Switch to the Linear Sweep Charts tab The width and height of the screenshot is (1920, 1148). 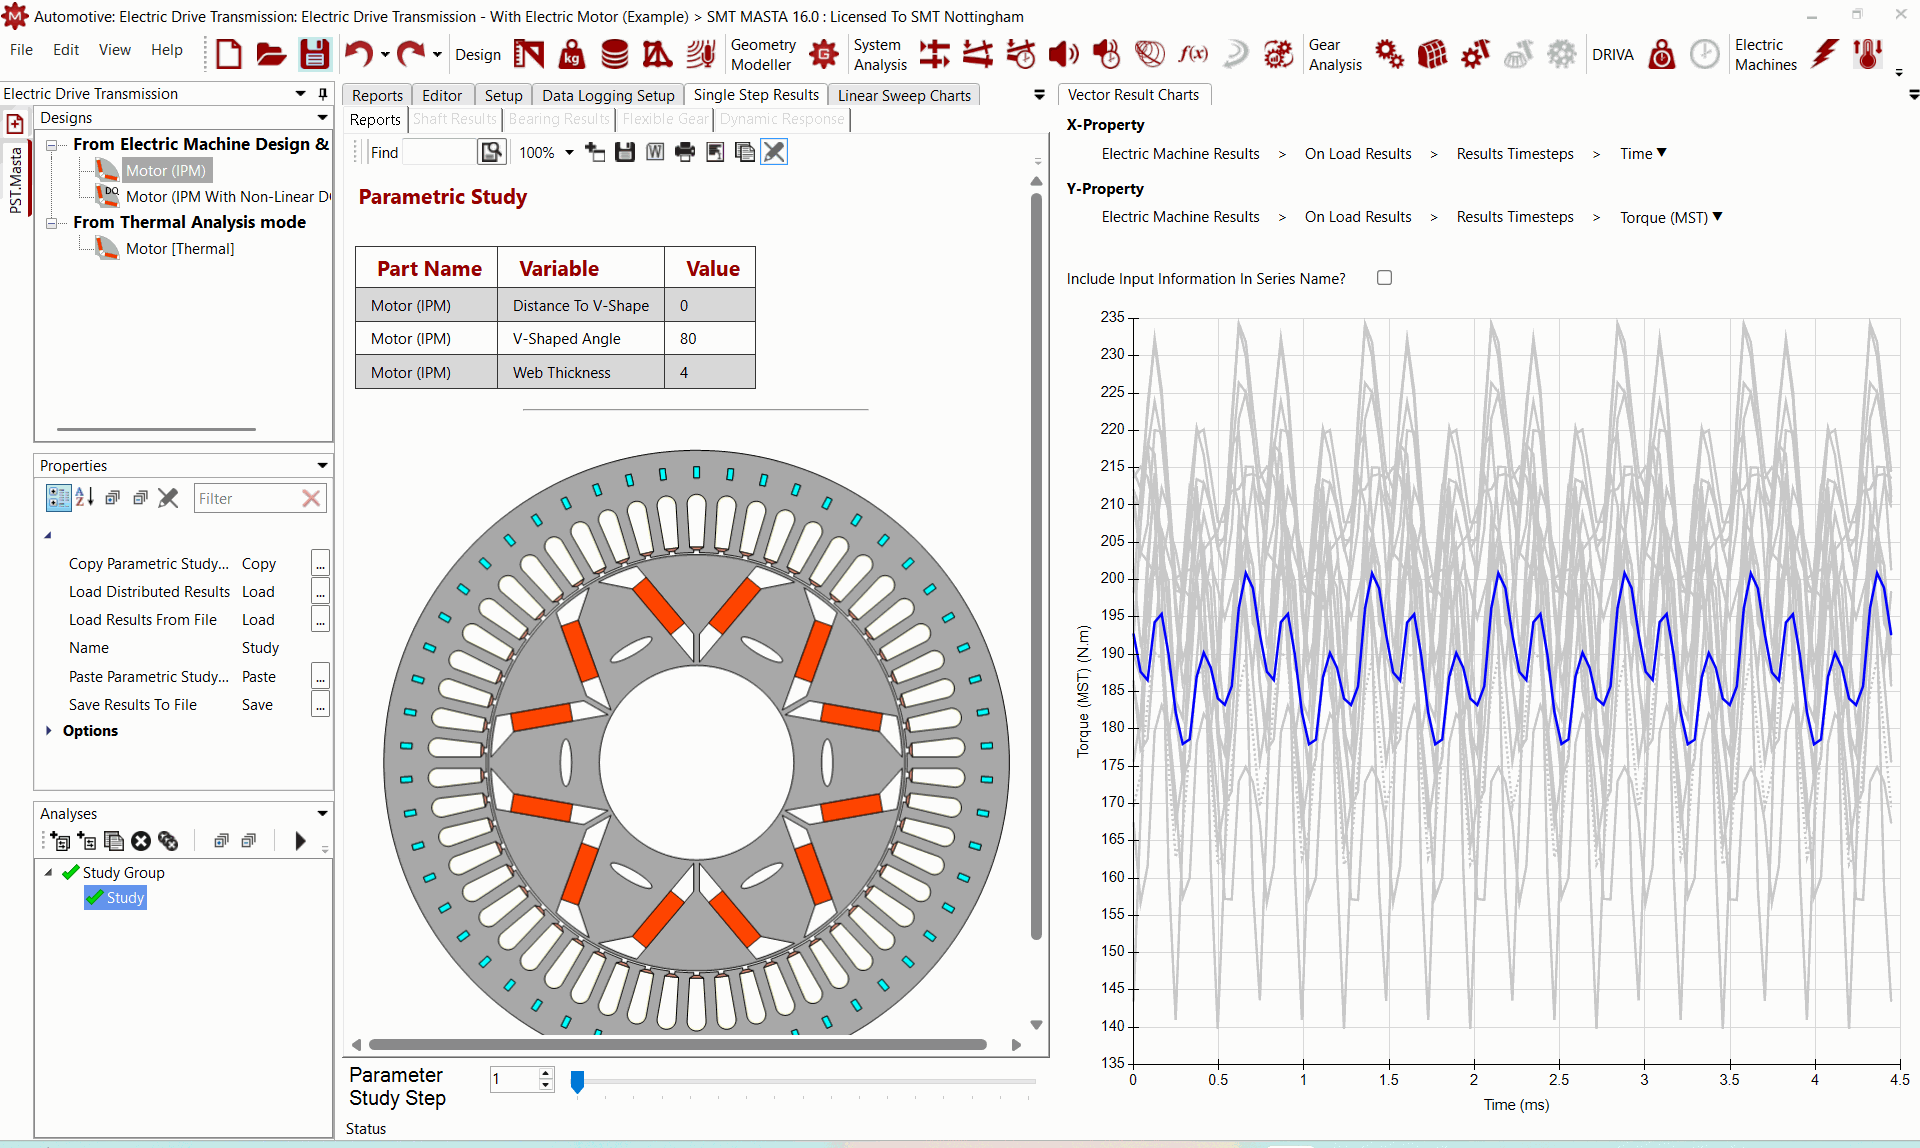[904, 95]
